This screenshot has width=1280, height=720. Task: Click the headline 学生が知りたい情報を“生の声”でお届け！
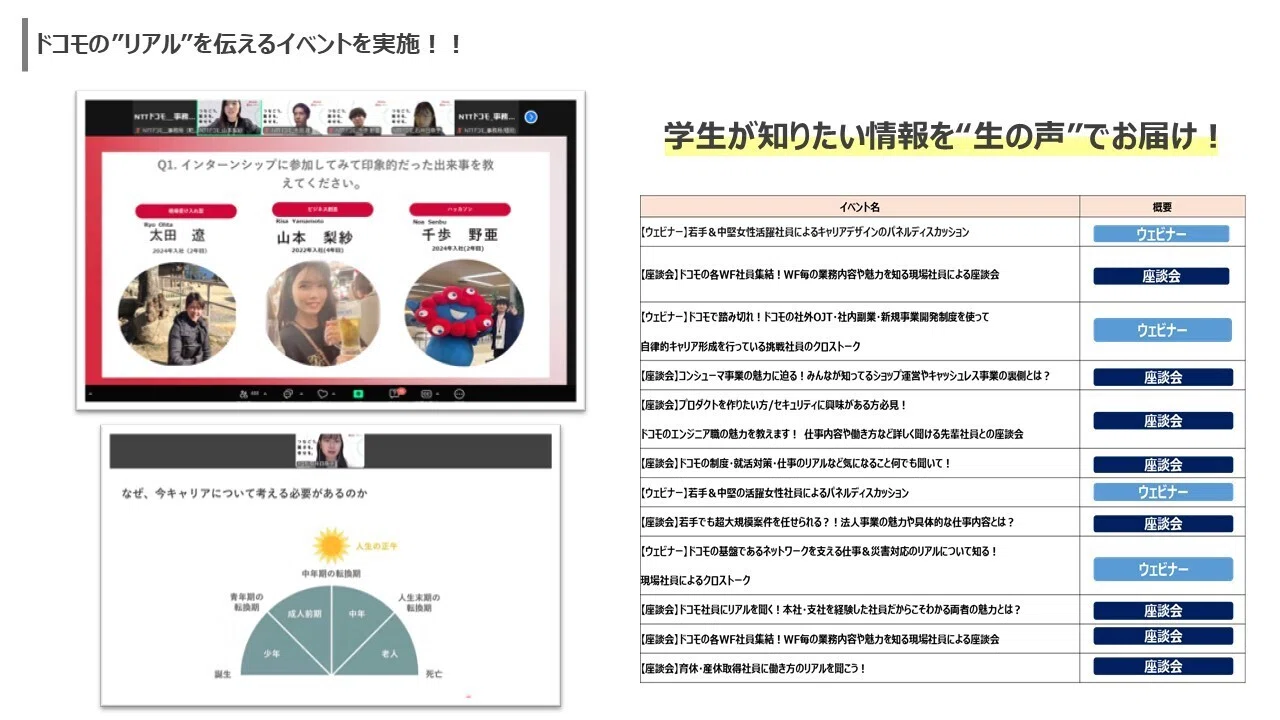pos(942,137)
